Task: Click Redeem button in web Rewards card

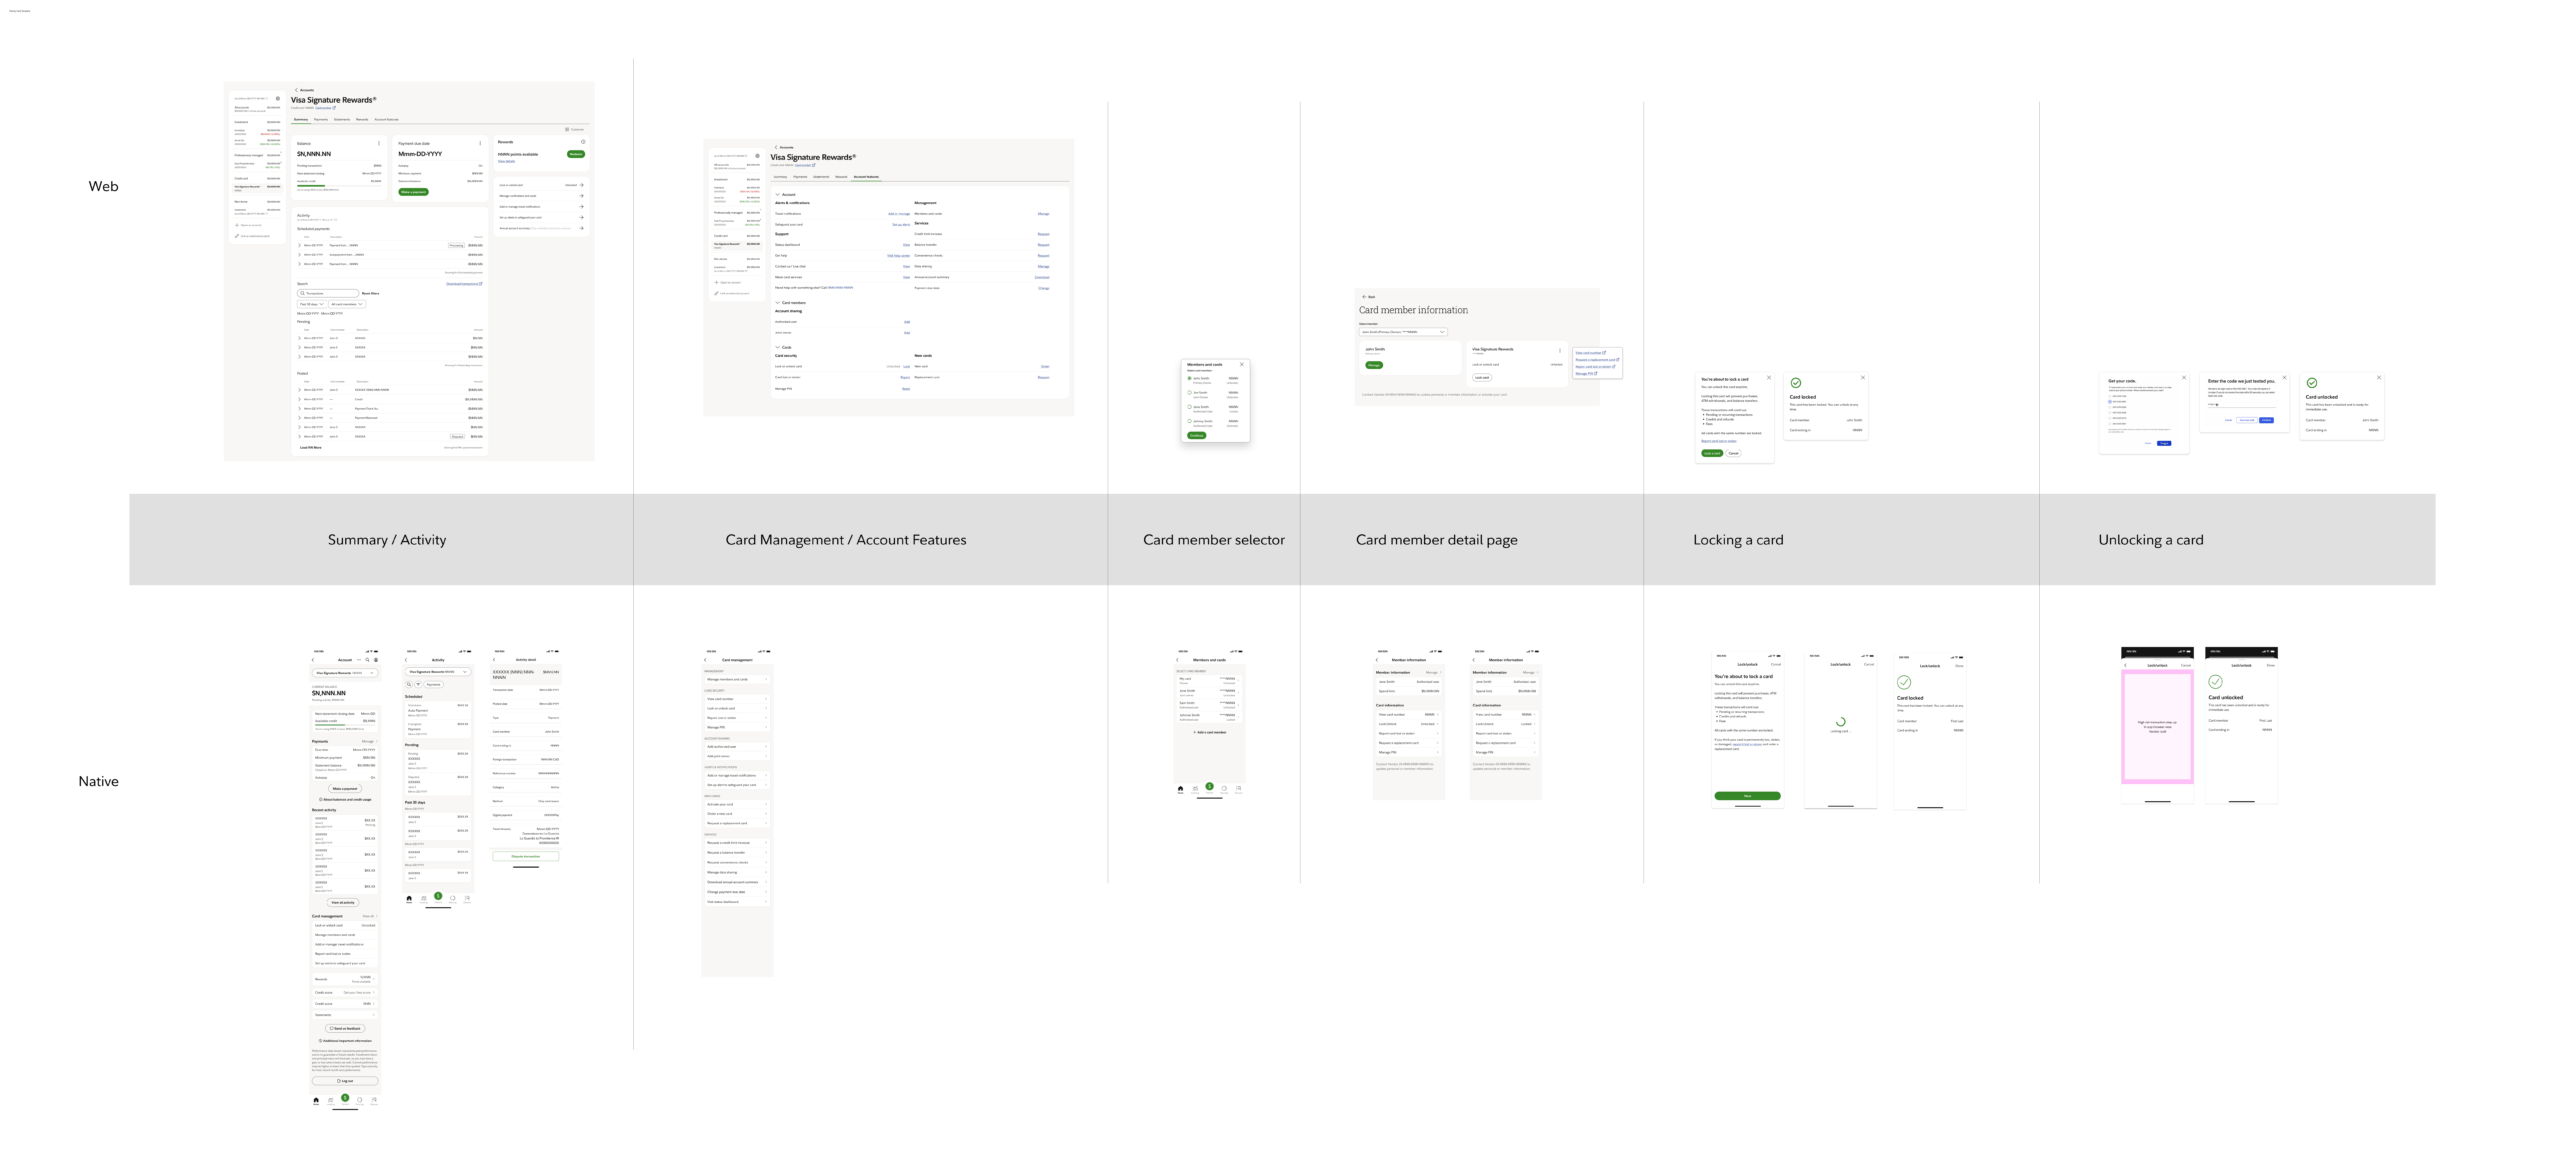Action: (575, 154)
